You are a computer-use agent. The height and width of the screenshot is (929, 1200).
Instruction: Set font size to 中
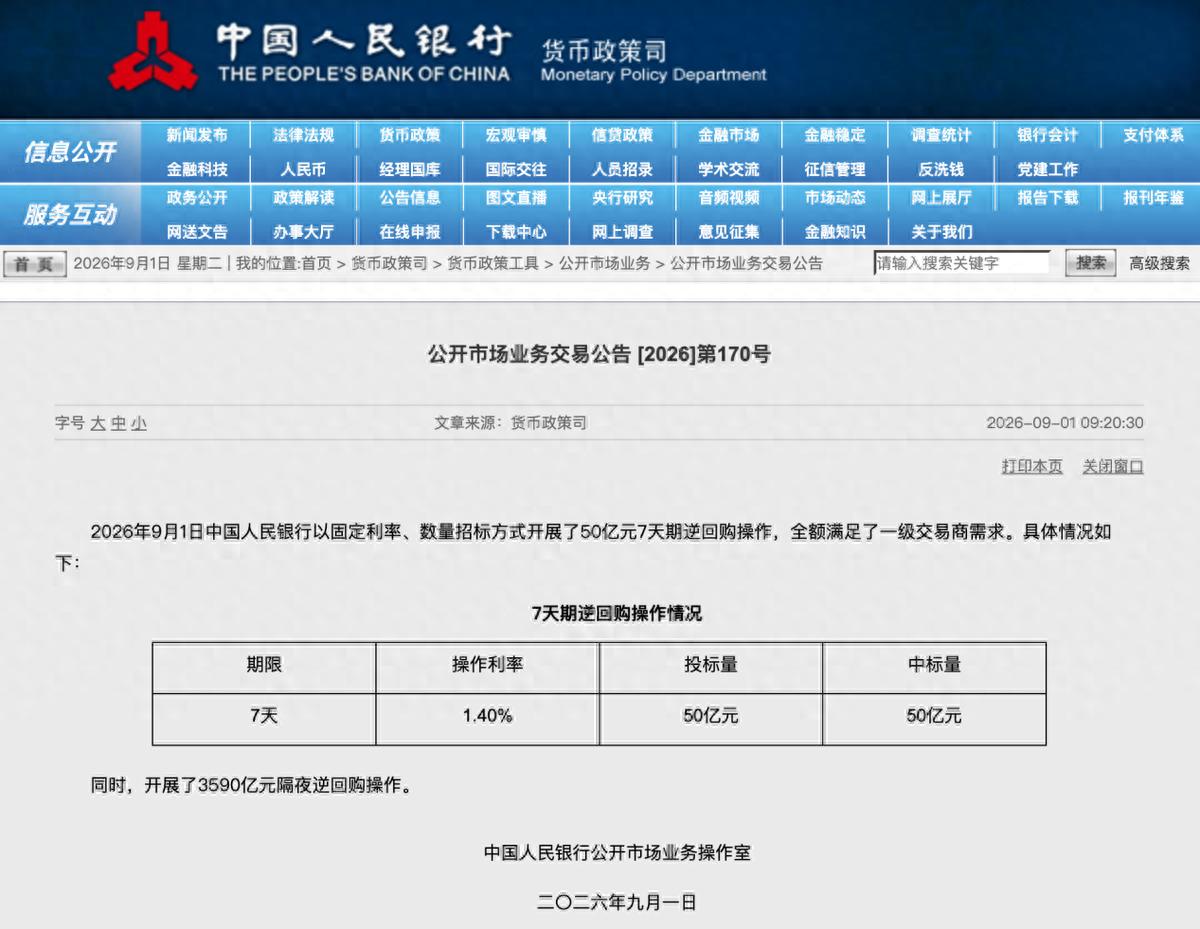click(x=118, y=423)
